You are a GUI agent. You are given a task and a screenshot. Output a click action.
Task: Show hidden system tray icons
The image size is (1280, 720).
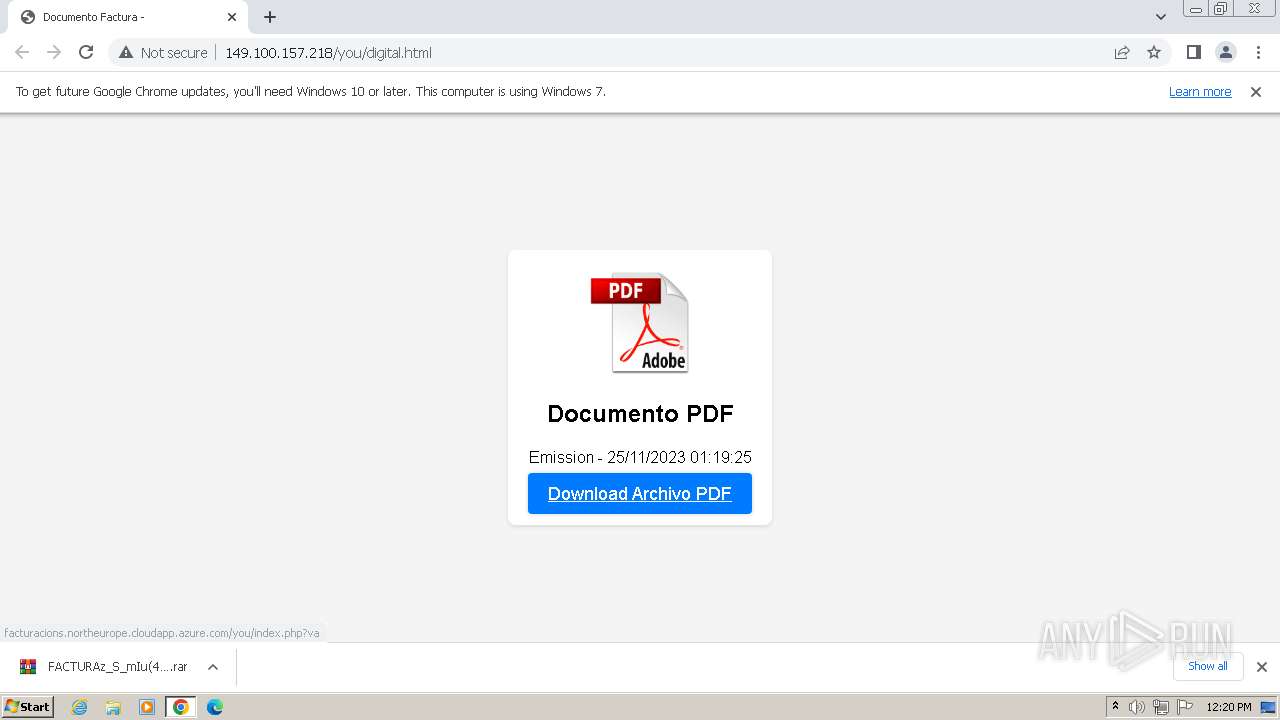point(1115,707)
